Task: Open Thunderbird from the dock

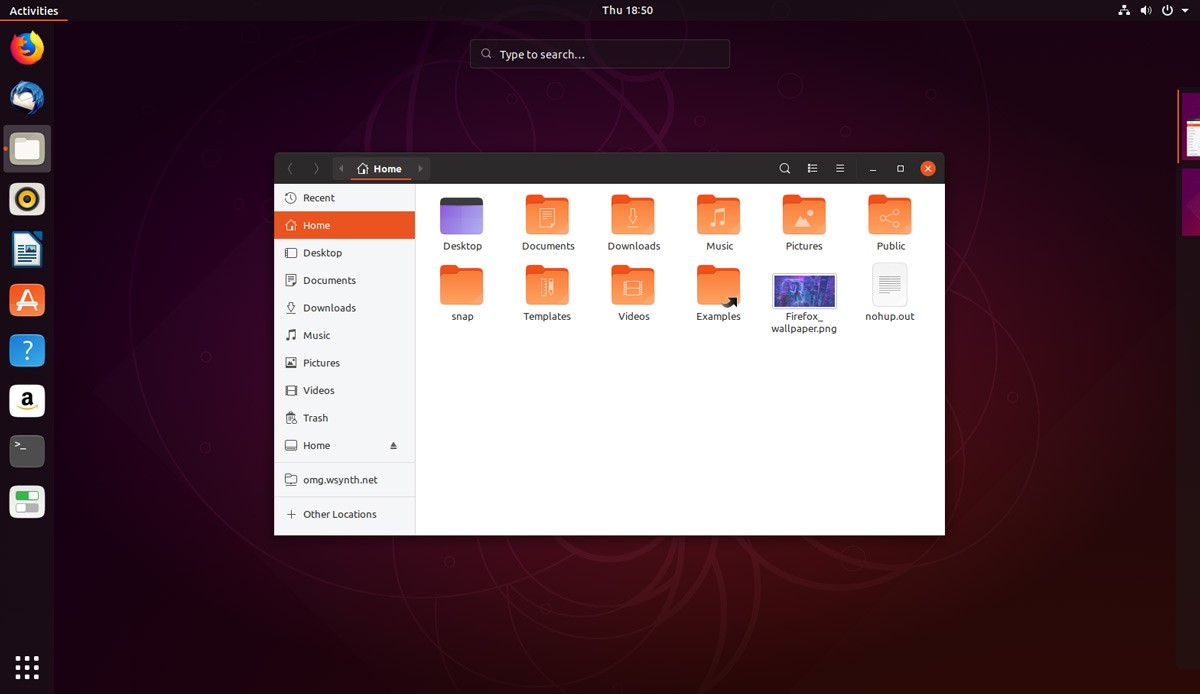Action: [27, 97]
